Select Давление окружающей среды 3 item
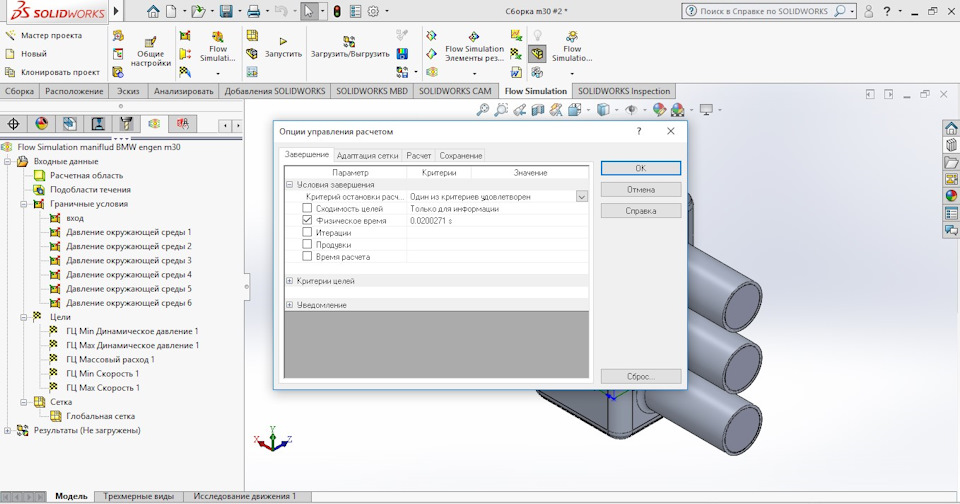 tap(129, 261)
